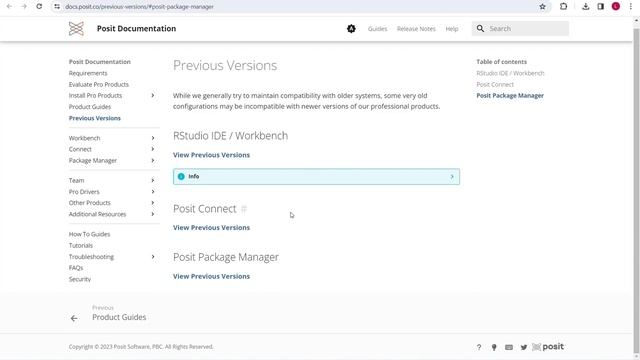Open Release Notes in header
Viewport: 640px width, 360px height.
pos(416,29)
